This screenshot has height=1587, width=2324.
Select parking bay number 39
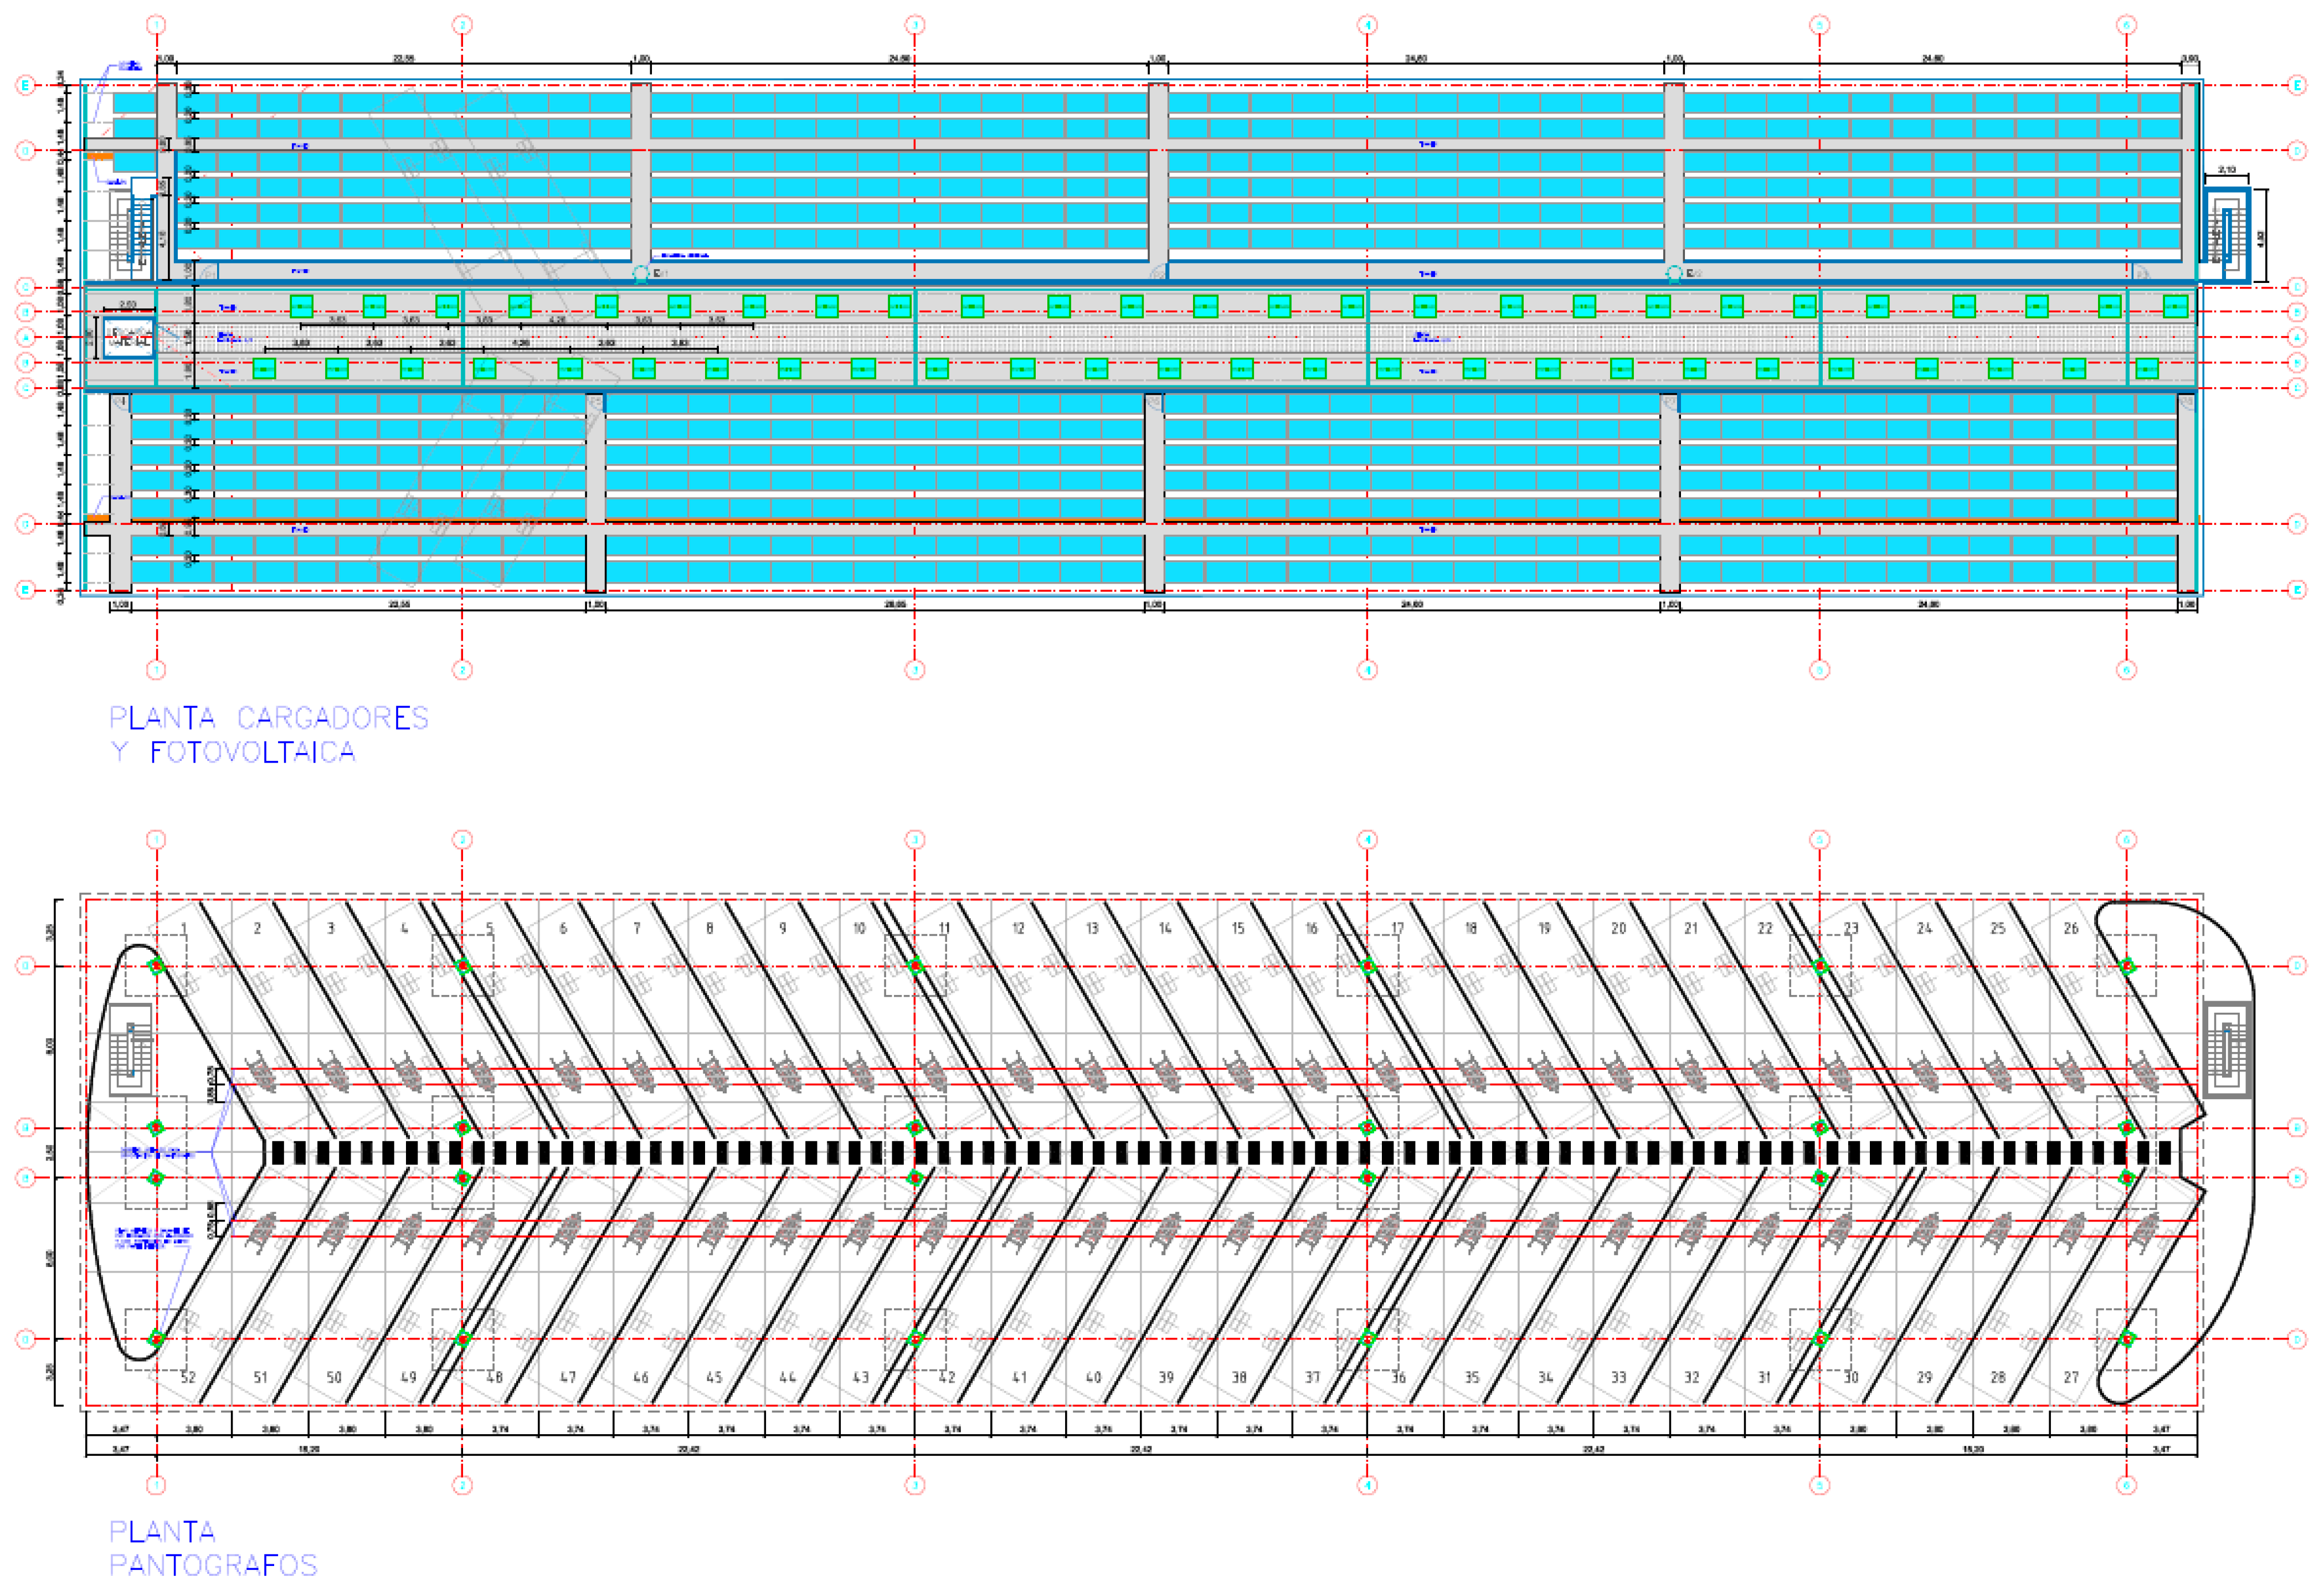pyautogui.click(x=1166, y=1377)
